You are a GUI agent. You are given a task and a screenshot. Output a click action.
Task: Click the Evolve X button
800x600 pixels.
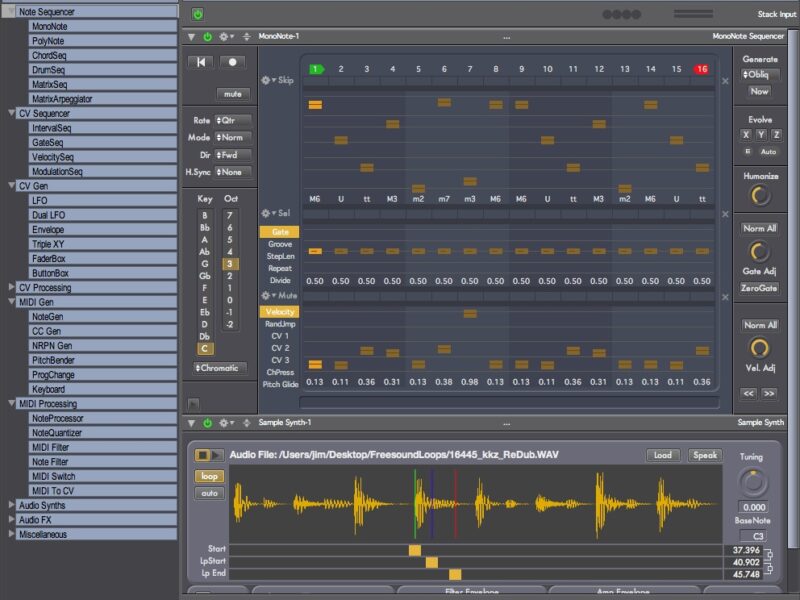745,134
